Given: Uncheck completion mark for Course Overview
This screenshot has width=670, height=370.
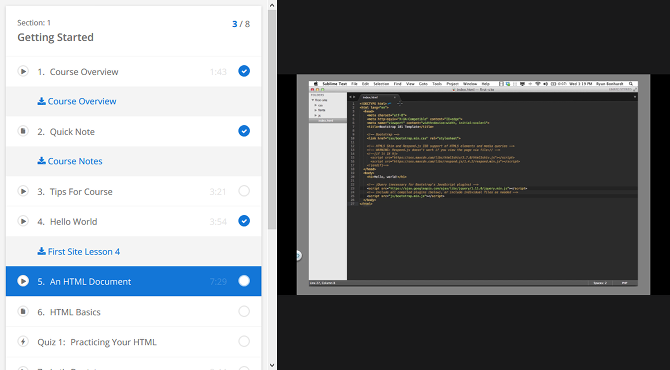Looking at the screenshot, I should coord(244,71).
